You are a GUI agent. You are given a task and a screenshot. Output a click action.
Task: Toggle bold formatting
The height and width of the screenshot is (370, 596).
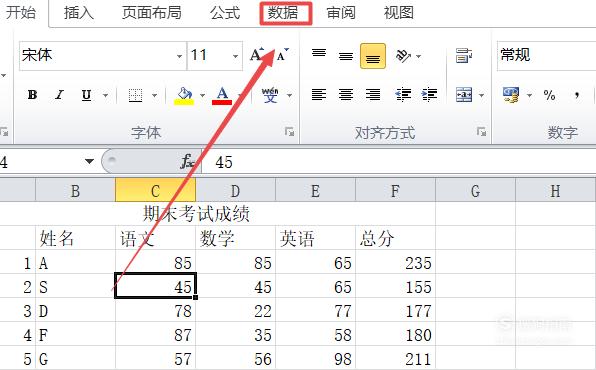click(x=33, y=95)
